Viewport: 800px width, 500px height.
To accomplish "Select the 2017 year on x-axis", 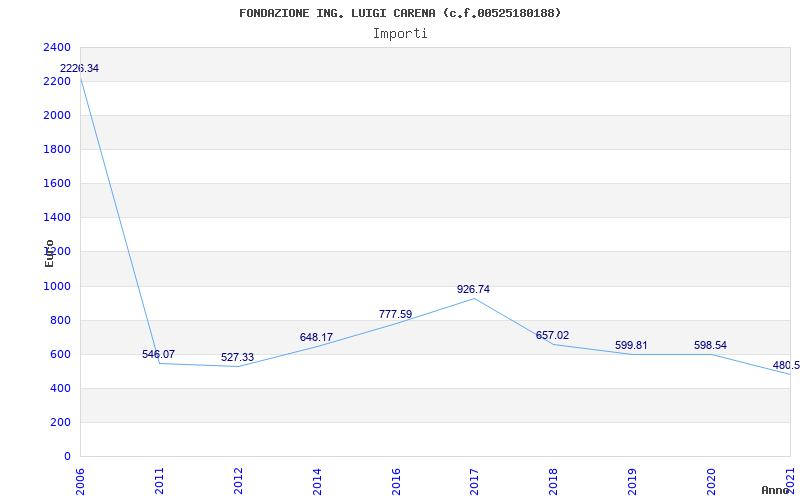I will pos(474,481).
